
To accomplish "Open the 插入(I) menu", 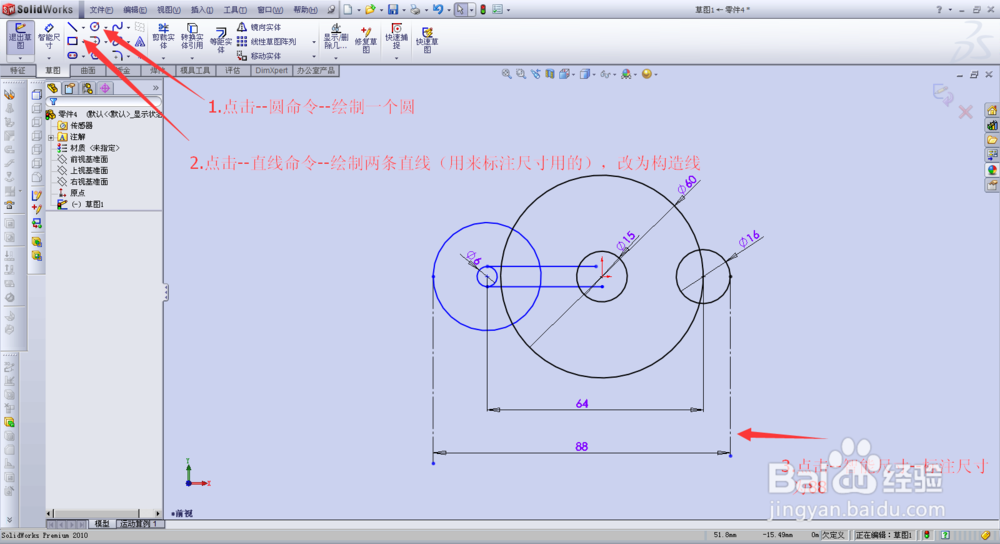I will (202, 10).
